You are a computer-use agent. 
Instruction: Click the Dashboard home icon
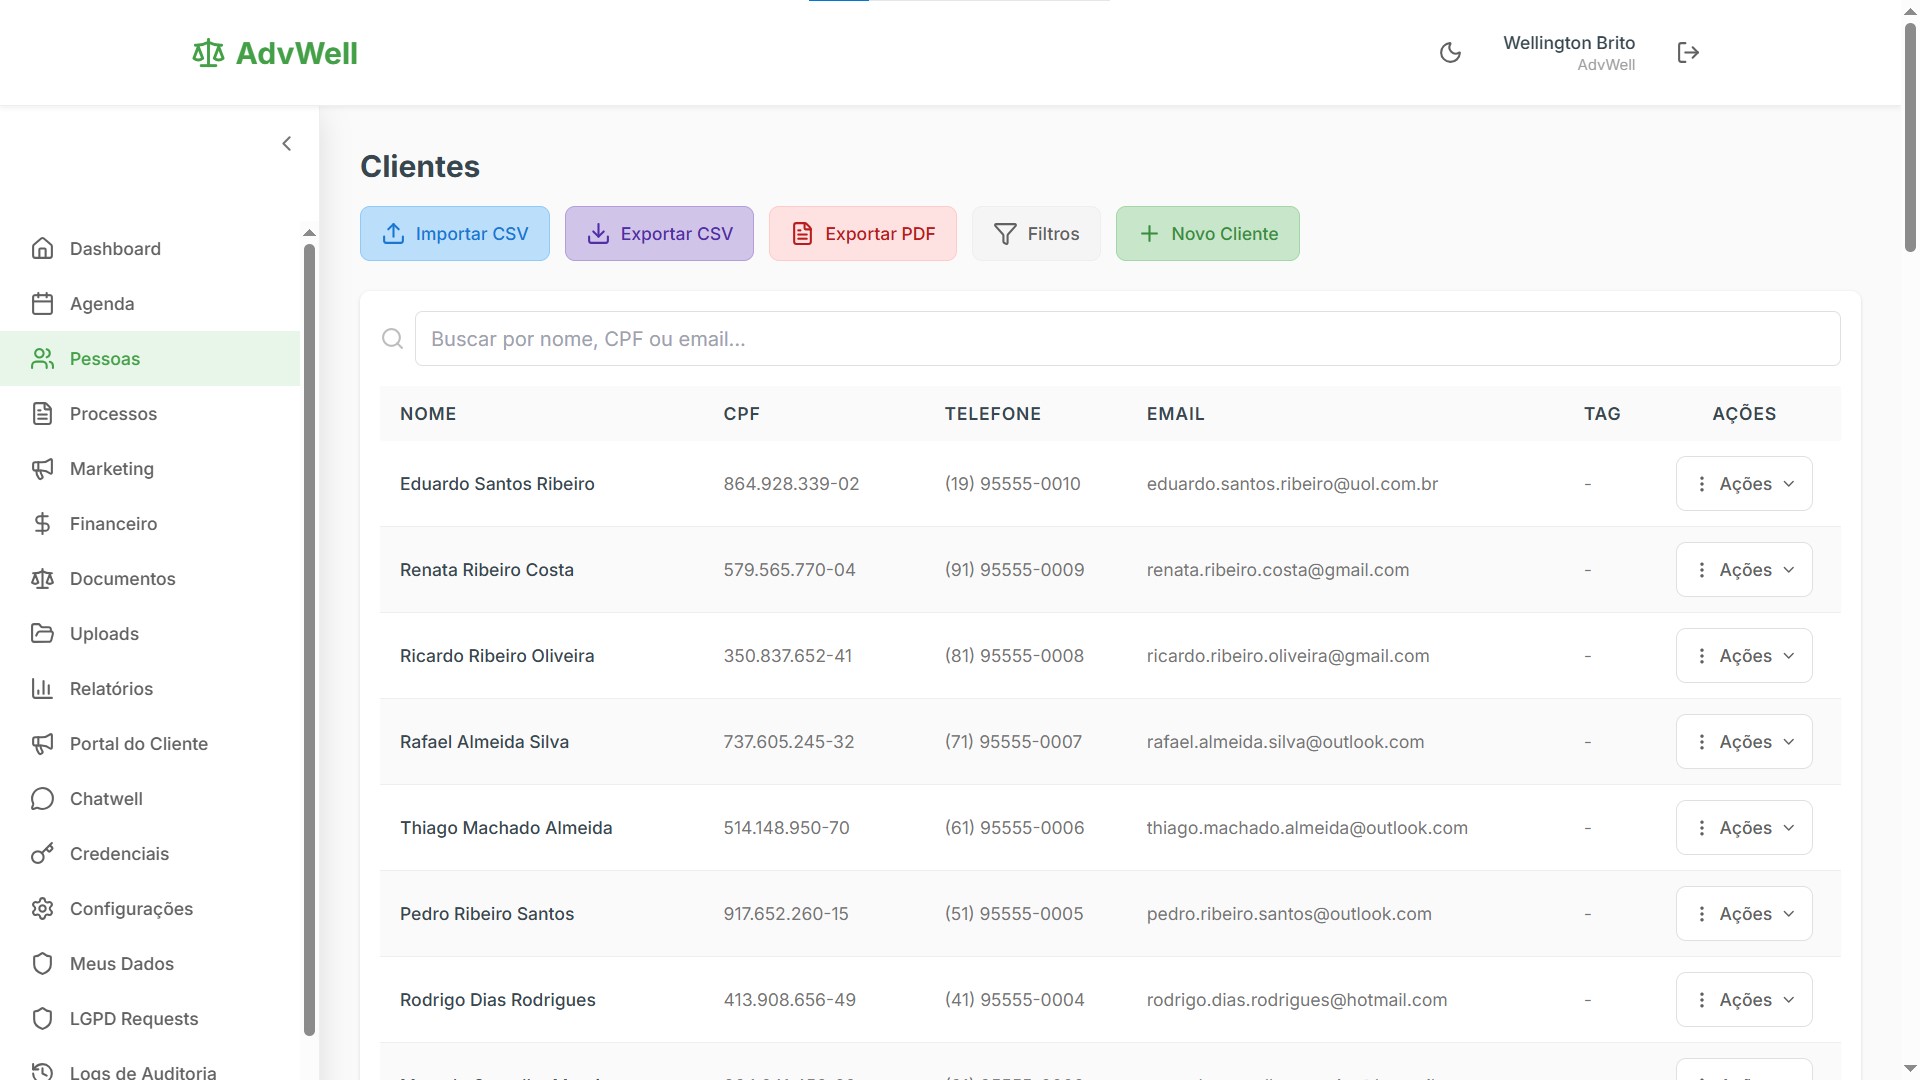(x=42, y=248)
